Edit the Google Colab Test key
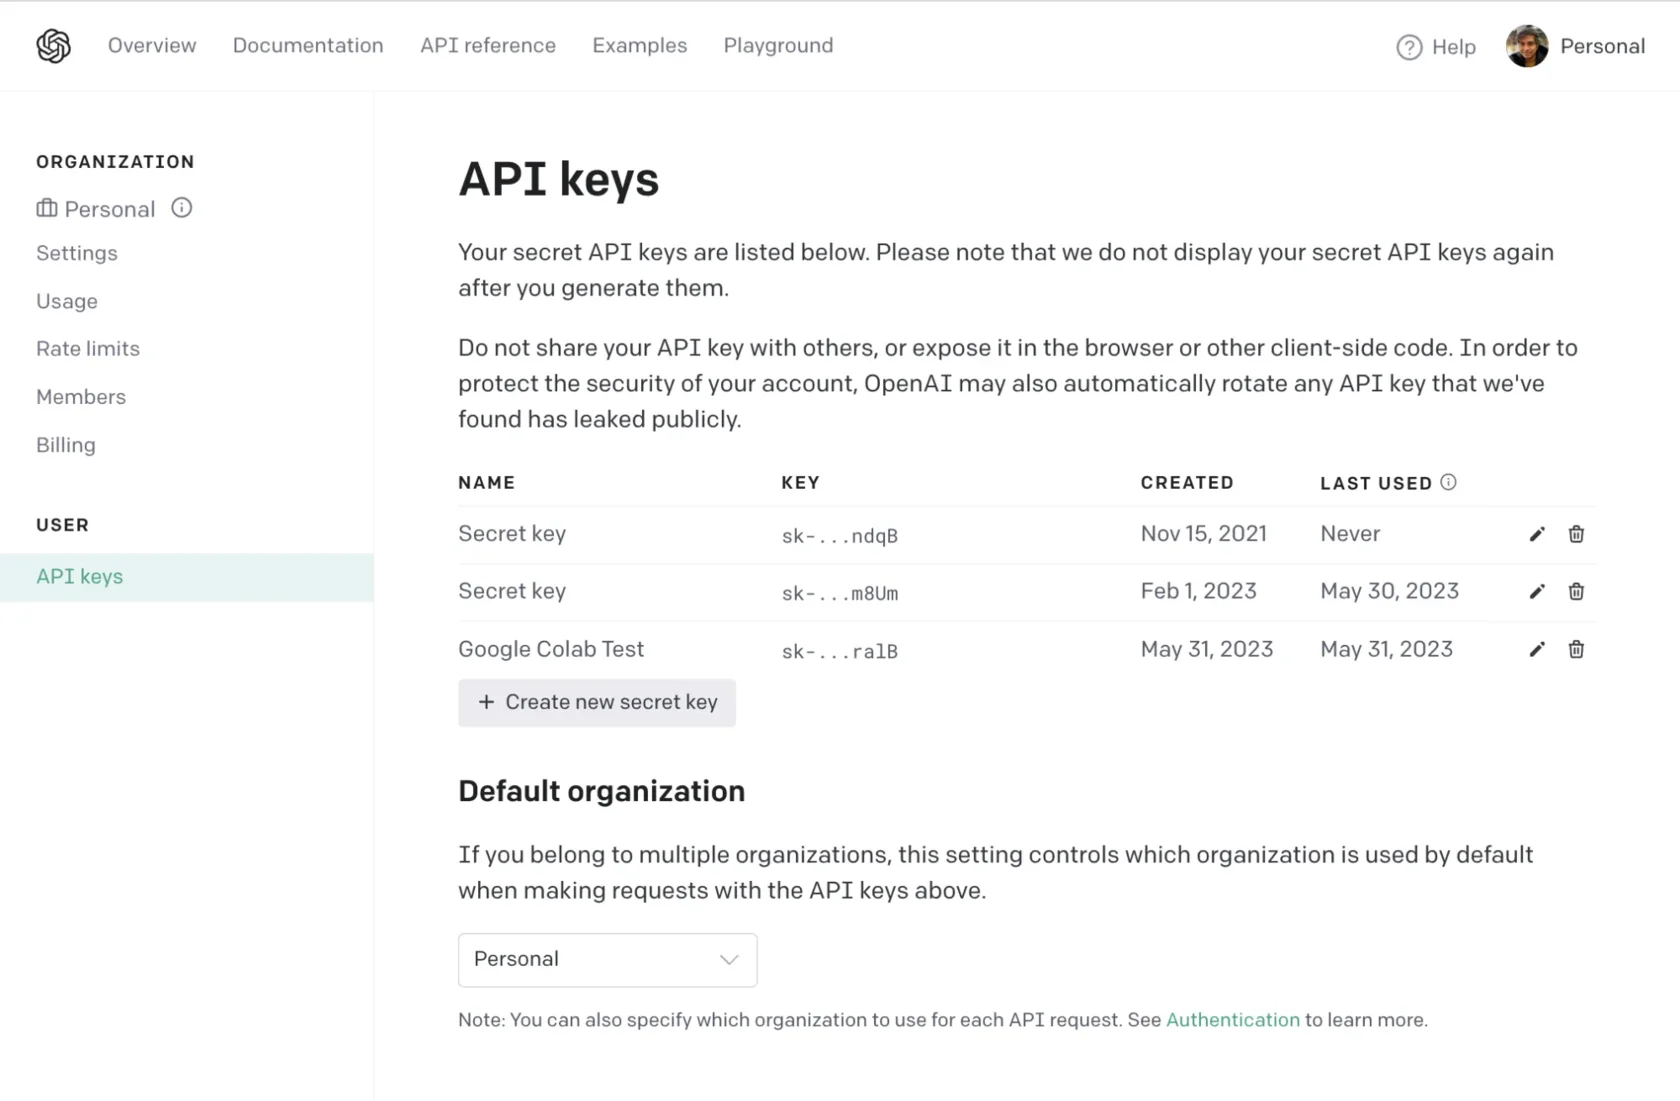The image size is (1680, 1101). (1537, 650)
